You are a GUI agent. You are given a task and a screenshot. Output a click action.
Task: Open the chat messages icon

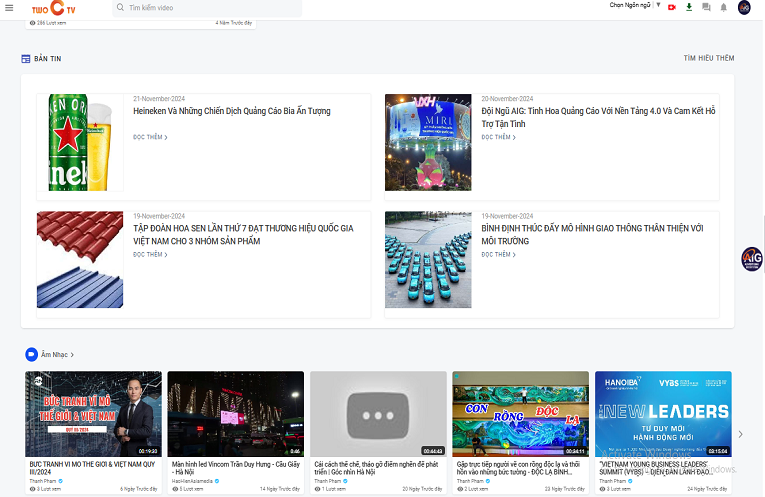(706, 8)
